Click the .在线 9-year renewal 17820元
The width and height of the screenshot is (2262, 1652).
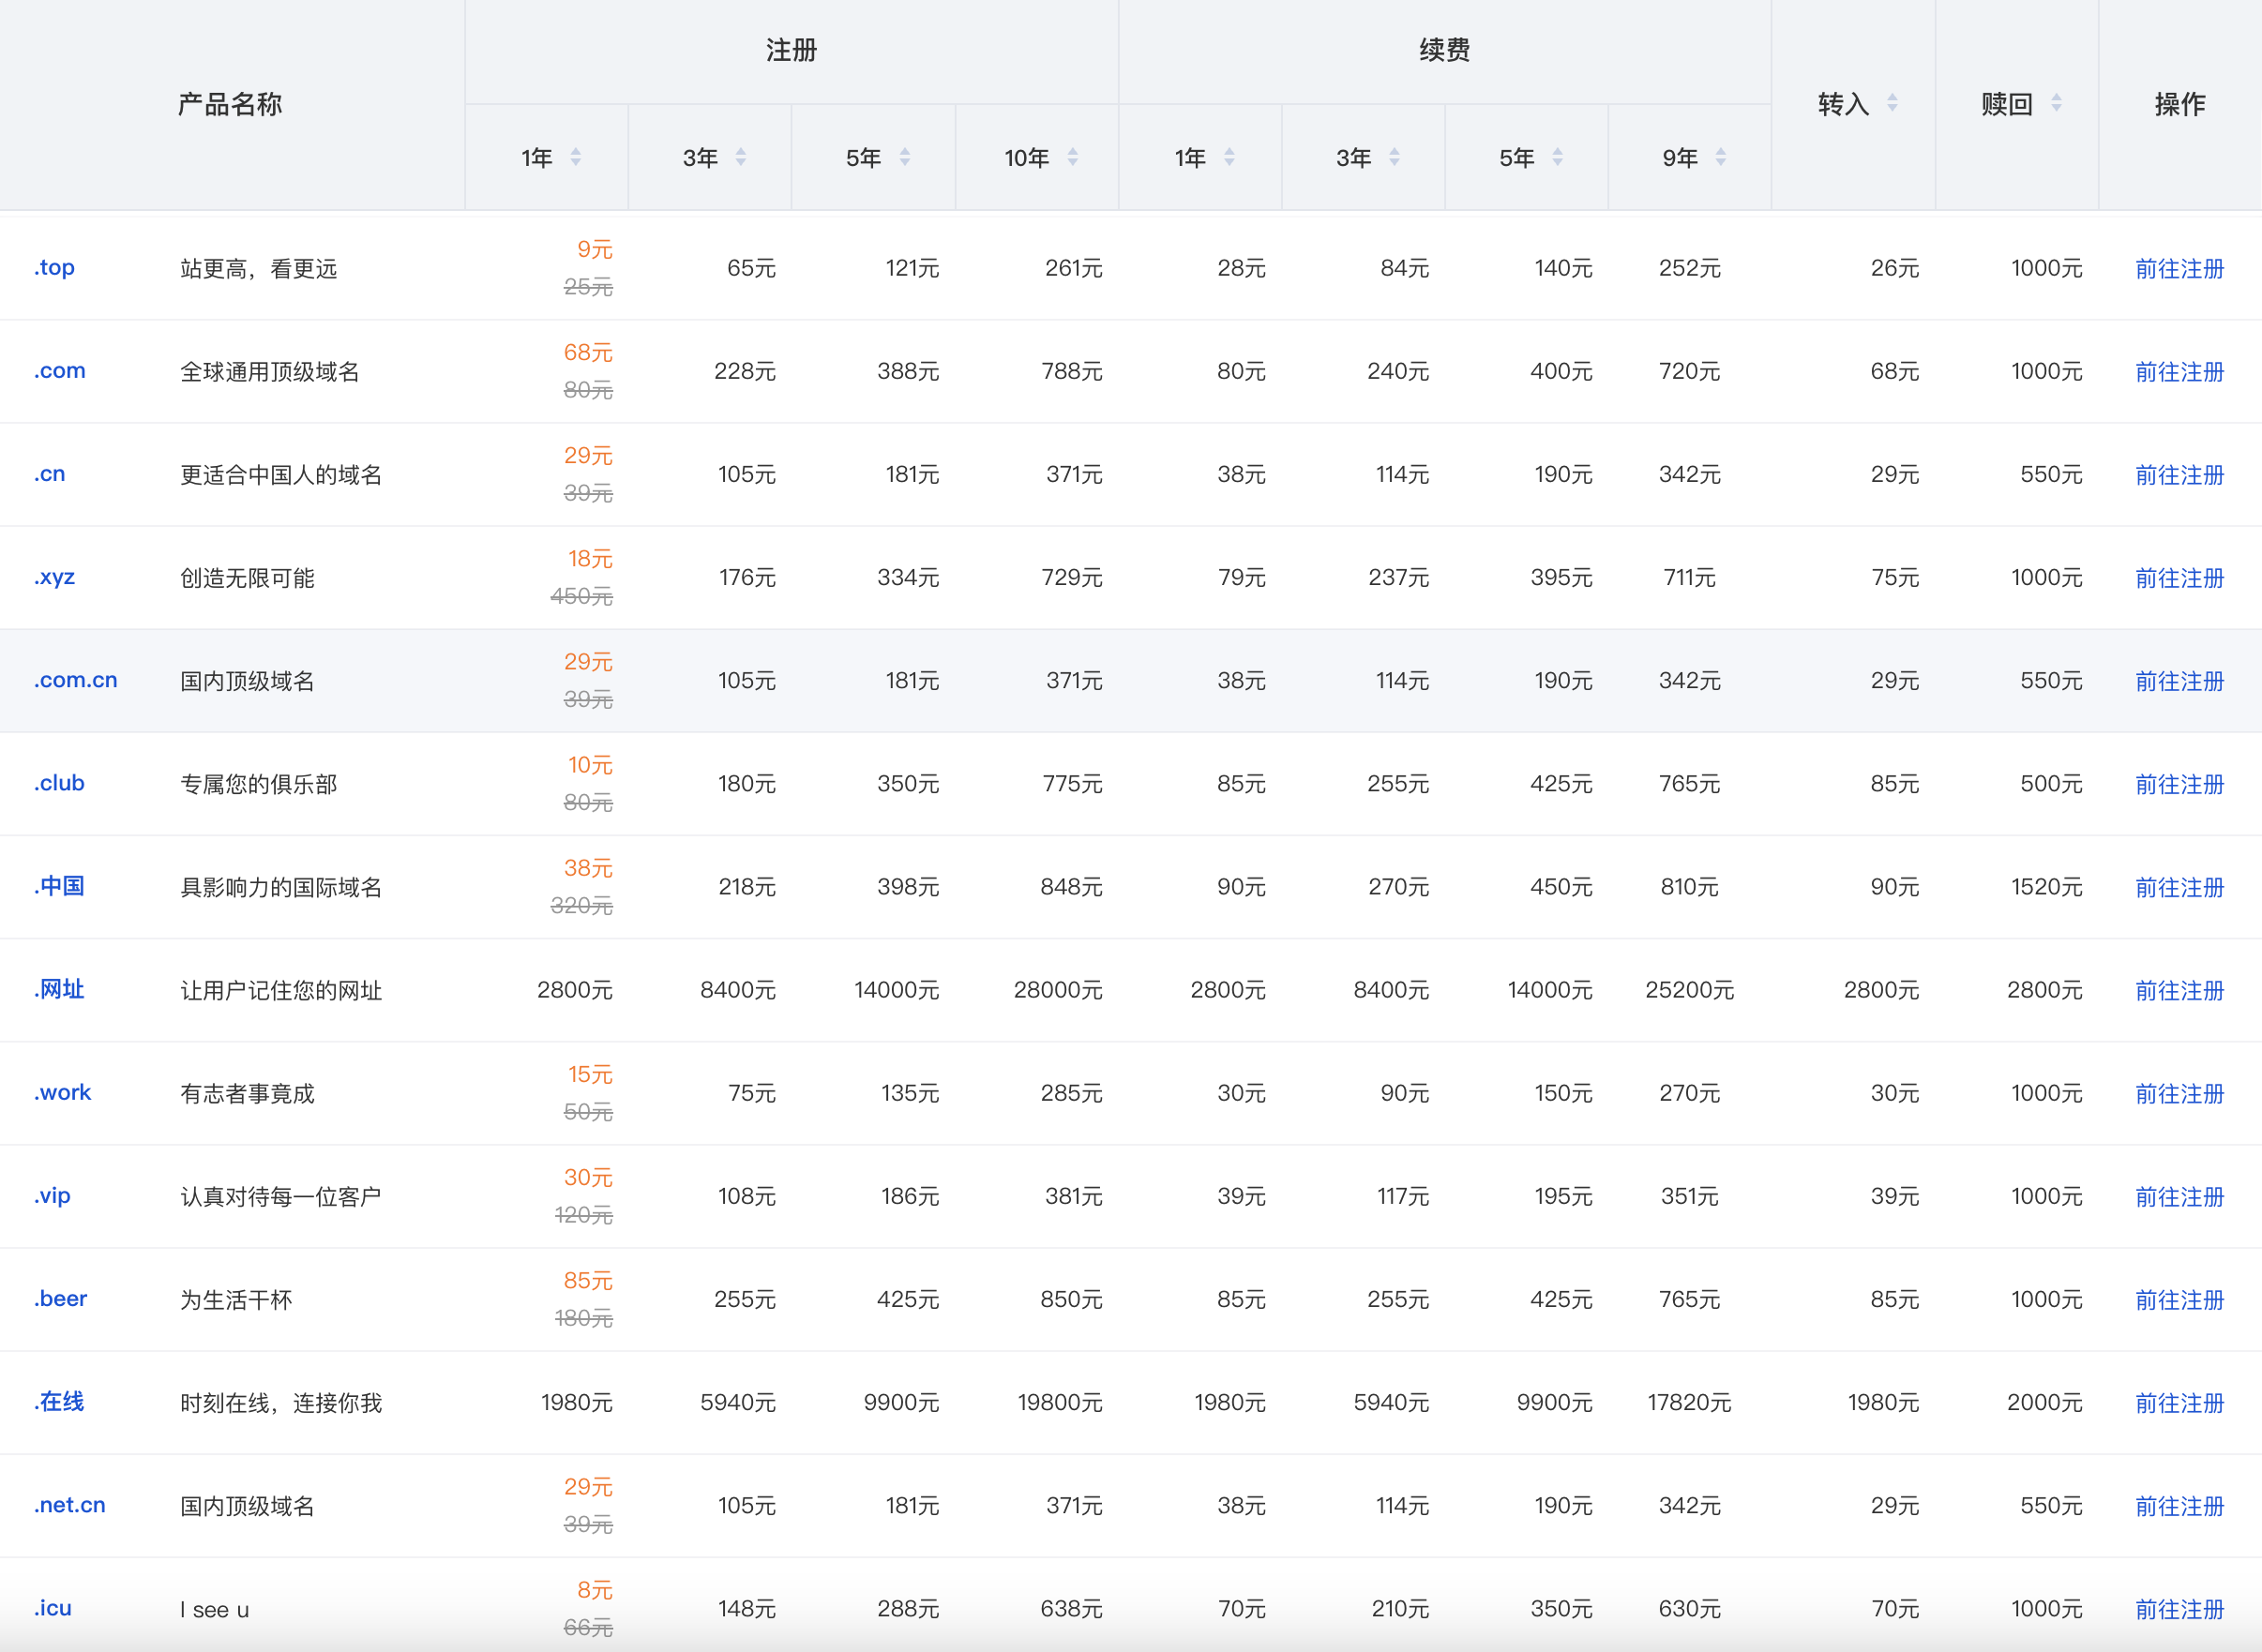tap(1689, 1402)
